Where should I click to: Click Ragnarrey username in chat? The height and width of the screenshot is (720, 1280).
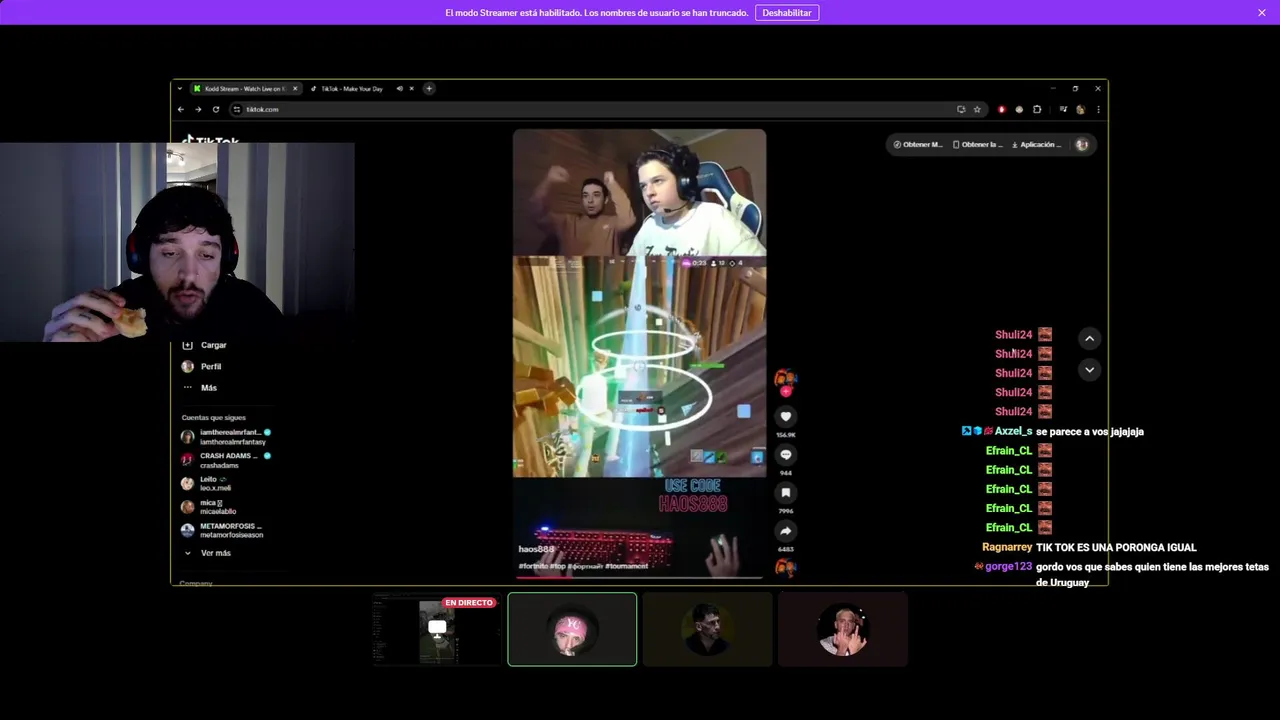pyautogui.click(x=1007, y=547)
